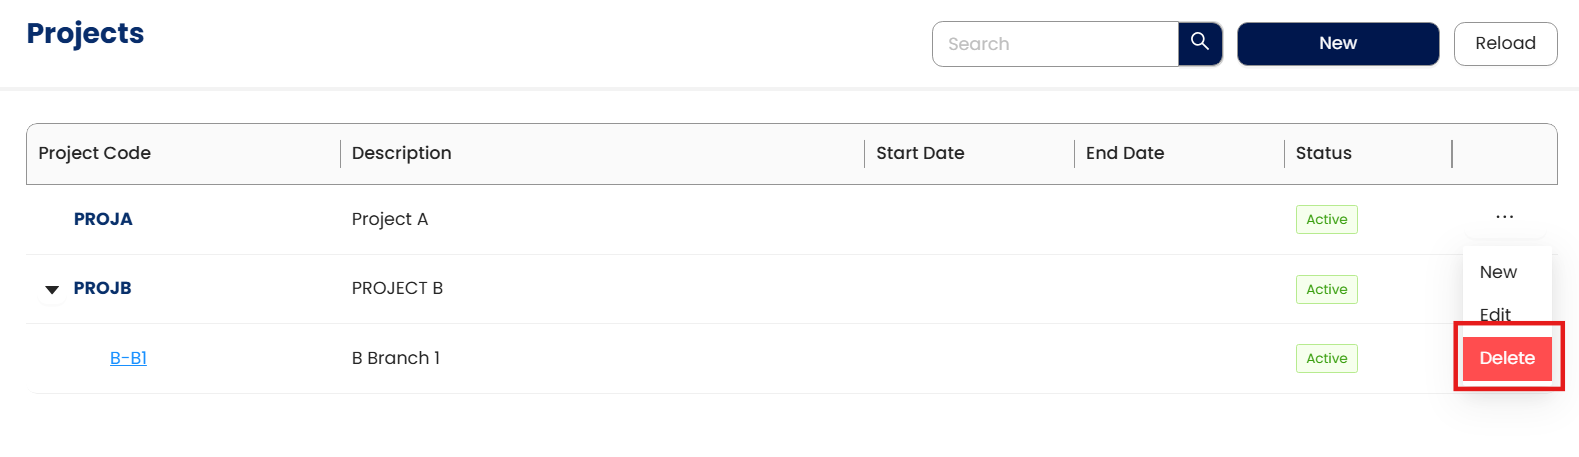Click the search magnifier icon button

1200,43
